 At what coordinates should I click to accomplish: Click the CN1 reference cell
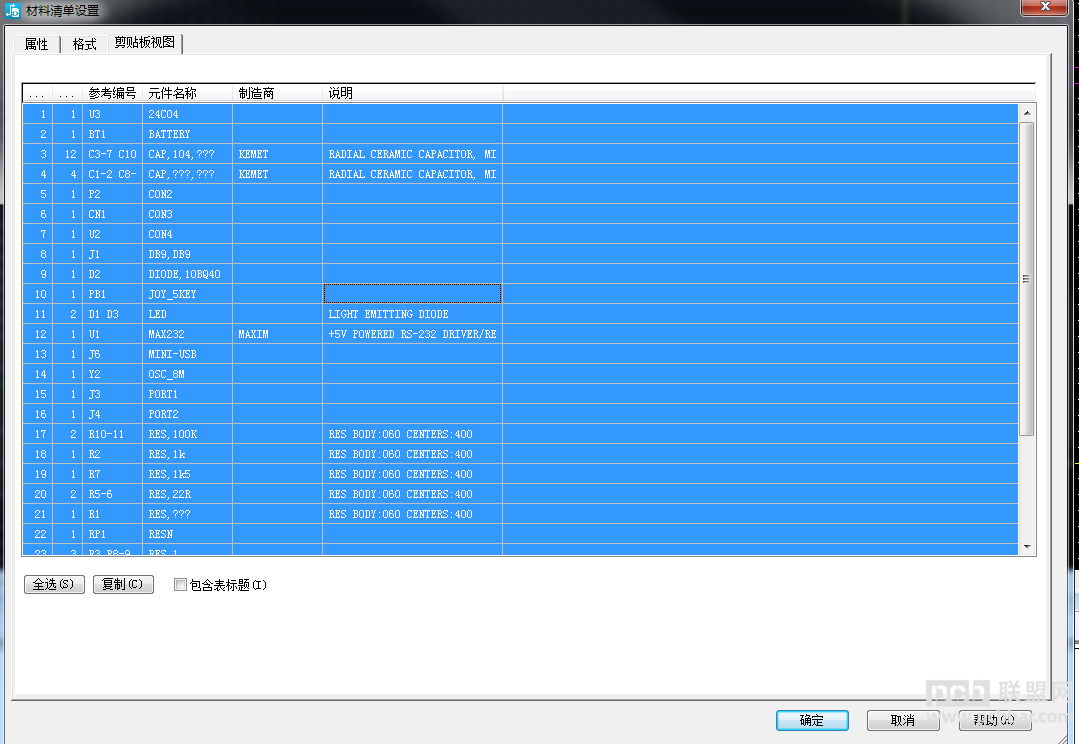click(x=112, y=214)
